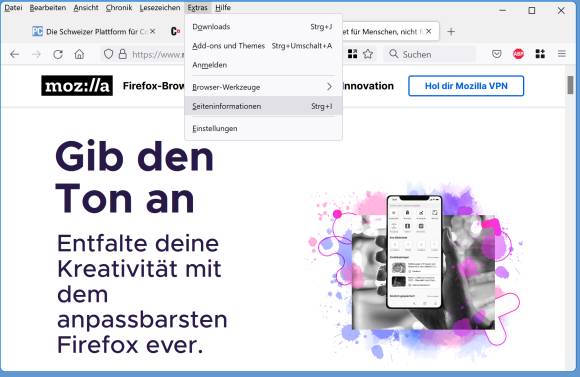Click the Mozilla logo
The width and height of the screenshot is (580, 377).
click(77, 86)
